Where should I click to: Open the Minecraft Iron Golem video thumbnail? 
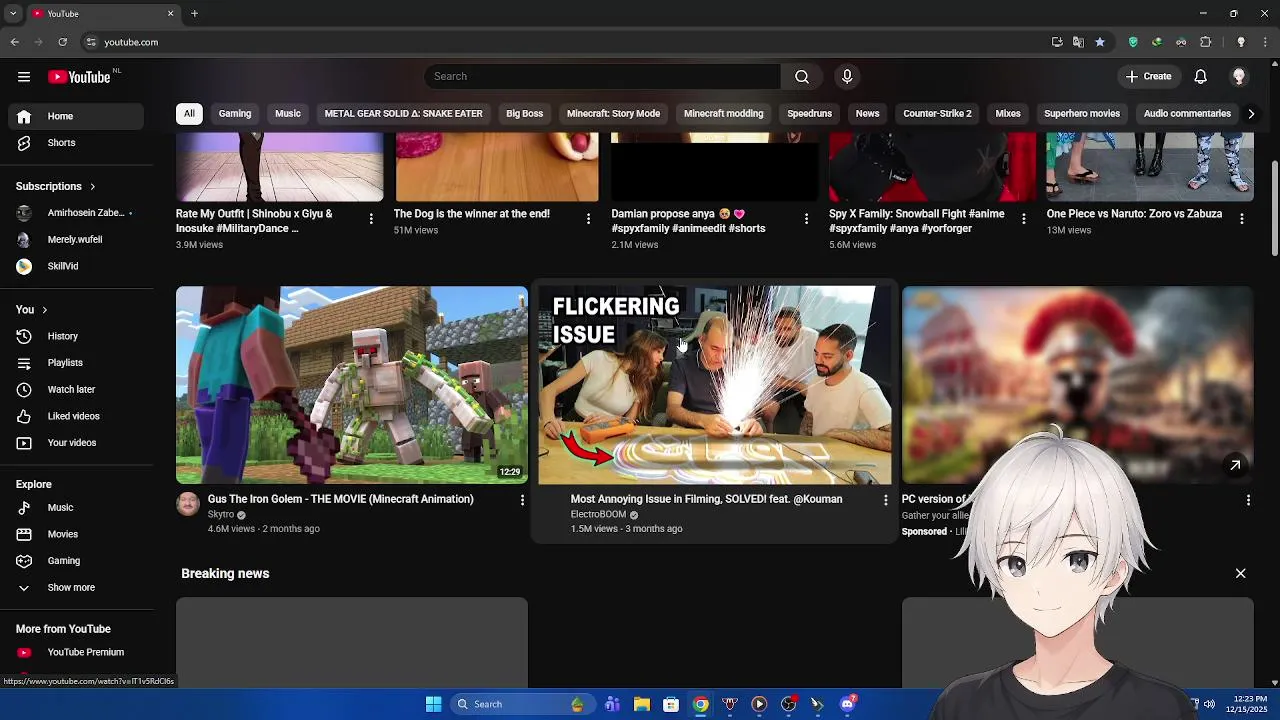[352, 385]
